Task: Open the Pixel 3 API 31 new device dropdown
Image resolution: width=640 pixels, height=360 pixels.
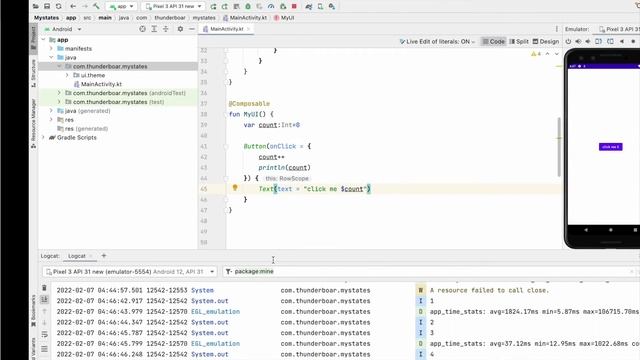Action: pyautogui.click(x=173, y=7)
